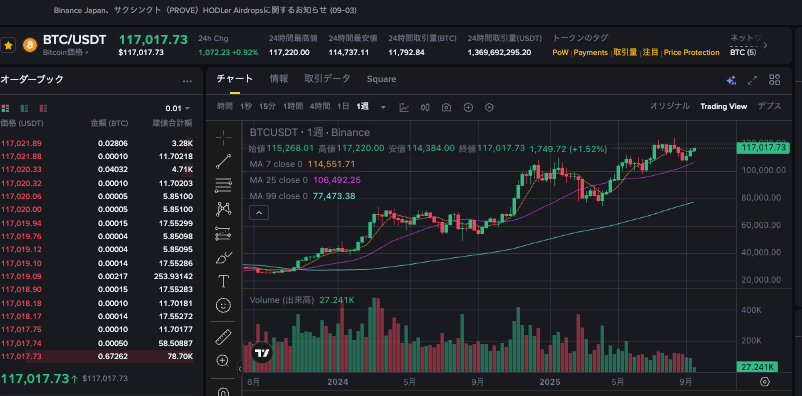
Task: Click ask price 117,019.09 order row
Action: point(97,276)
